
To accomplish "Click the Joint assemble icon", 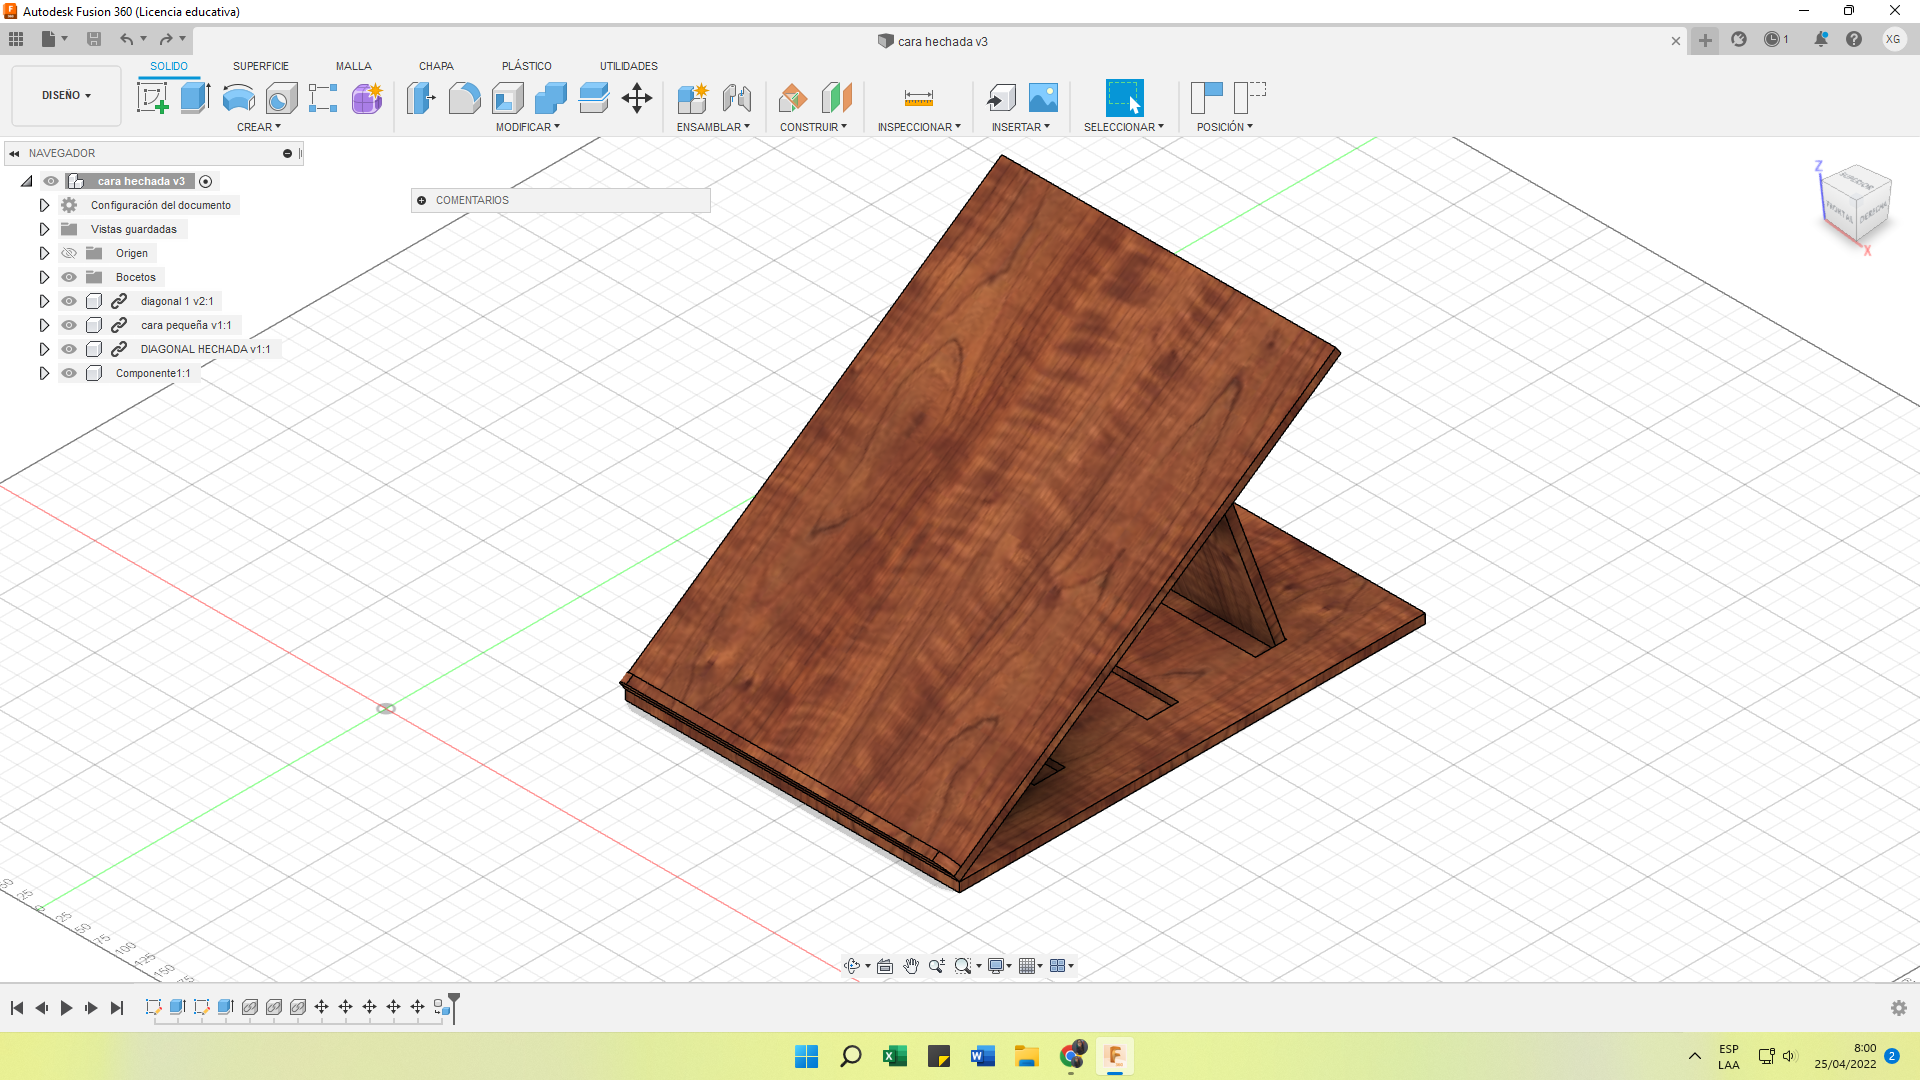I will pos(737,98).
